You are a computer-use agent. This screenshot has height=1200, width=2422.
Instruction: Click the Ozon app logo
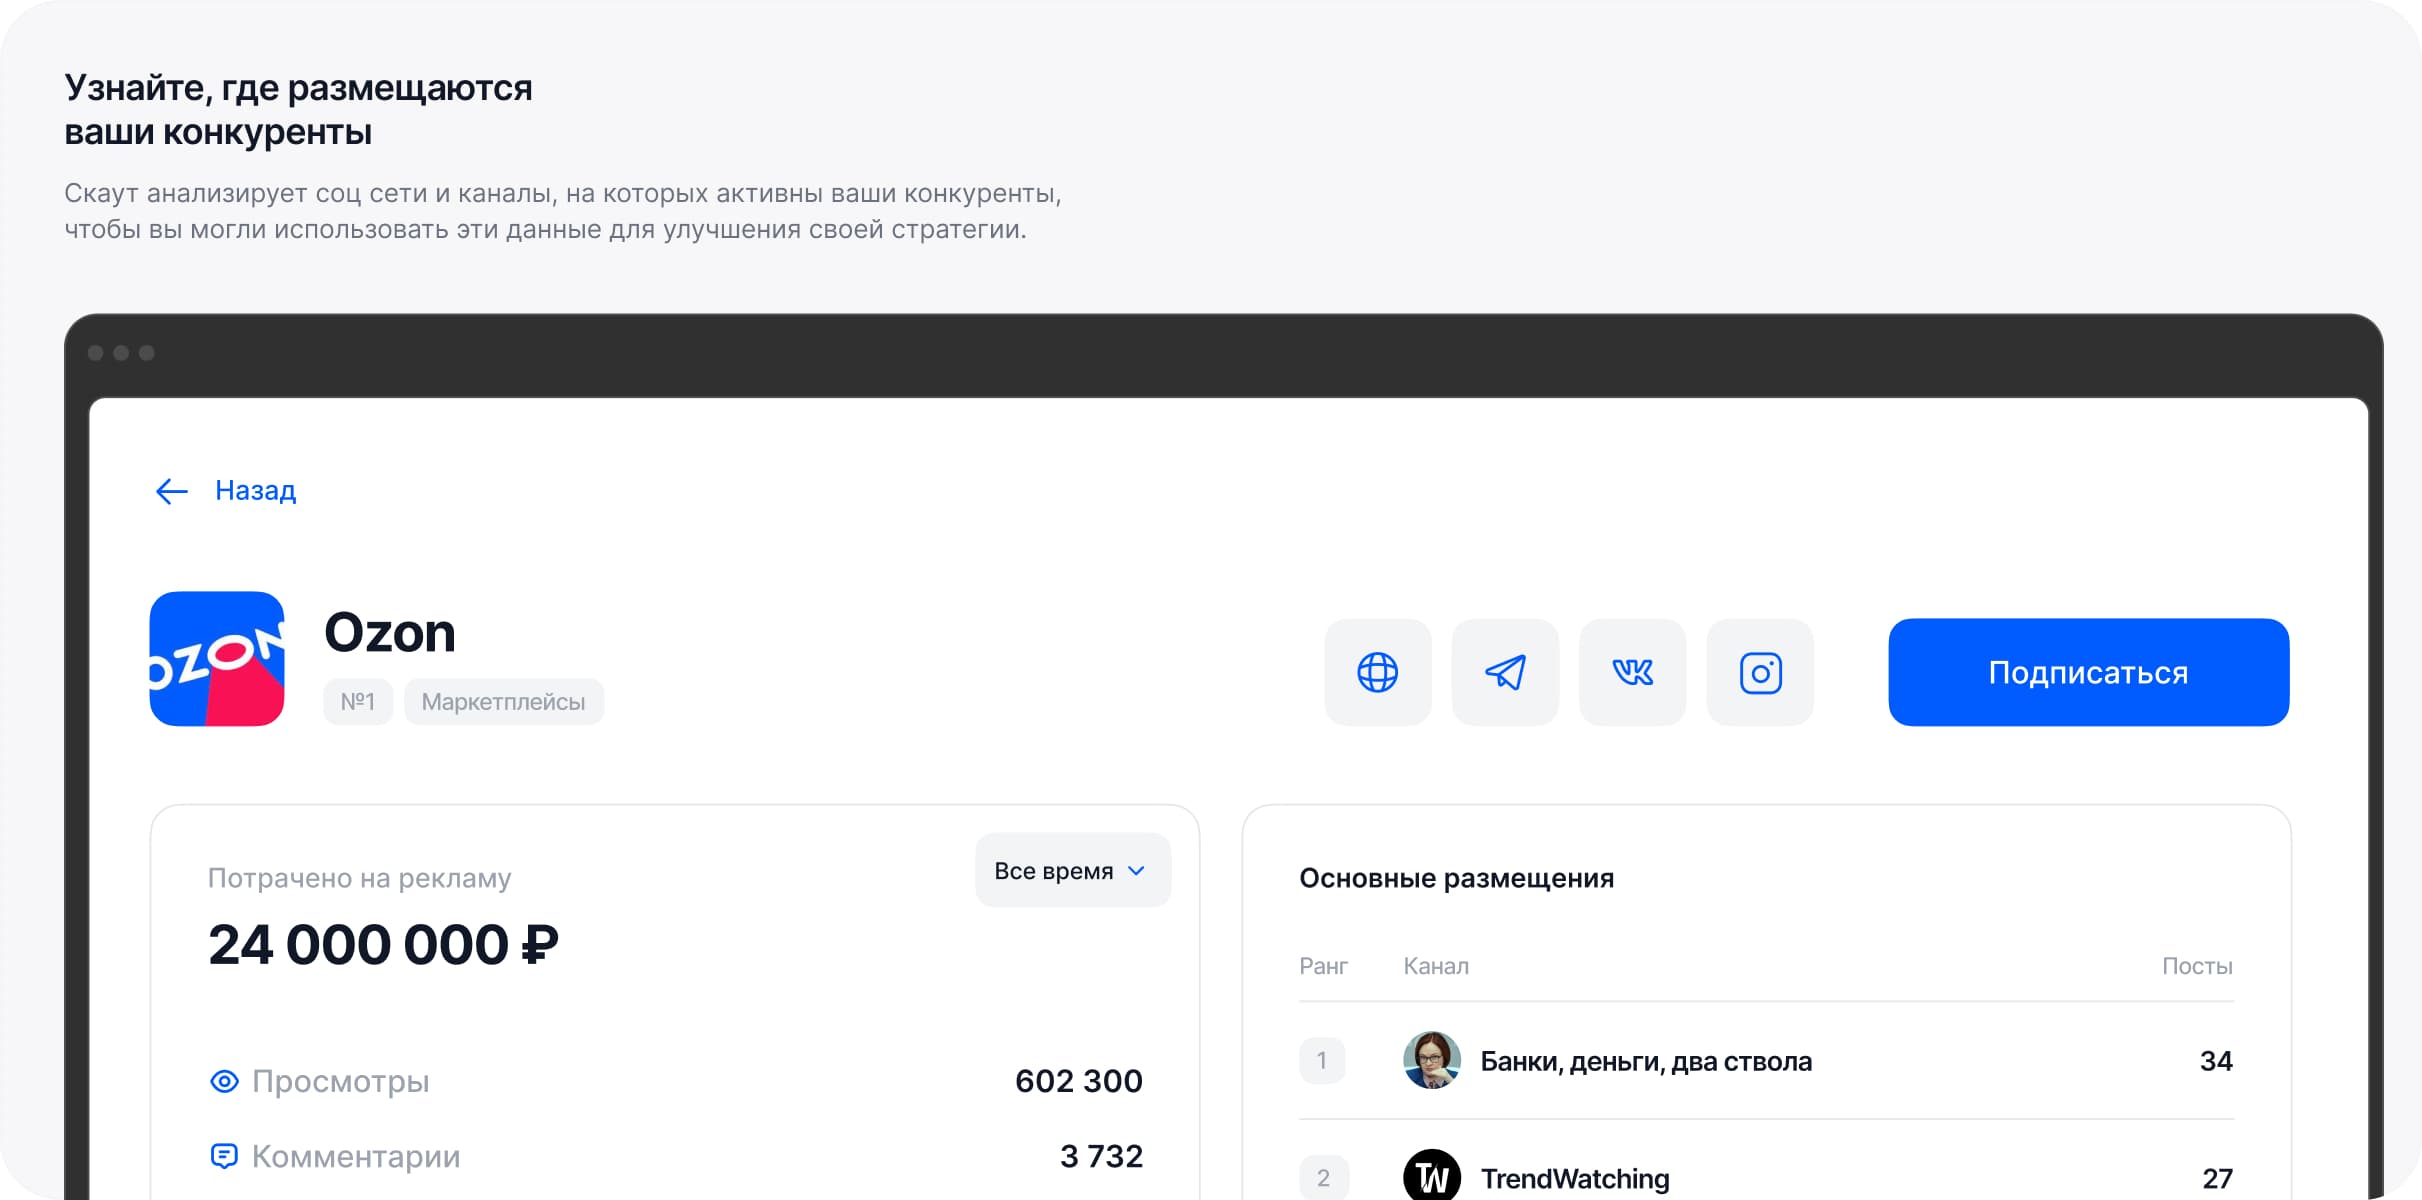tap(216, 658)
